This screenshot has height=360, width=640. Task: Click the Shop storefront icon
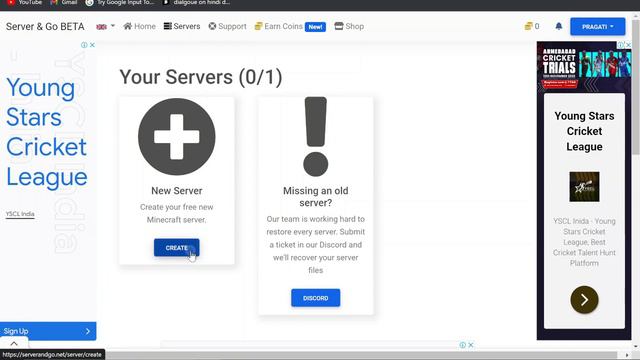click(x=339, y=26)
